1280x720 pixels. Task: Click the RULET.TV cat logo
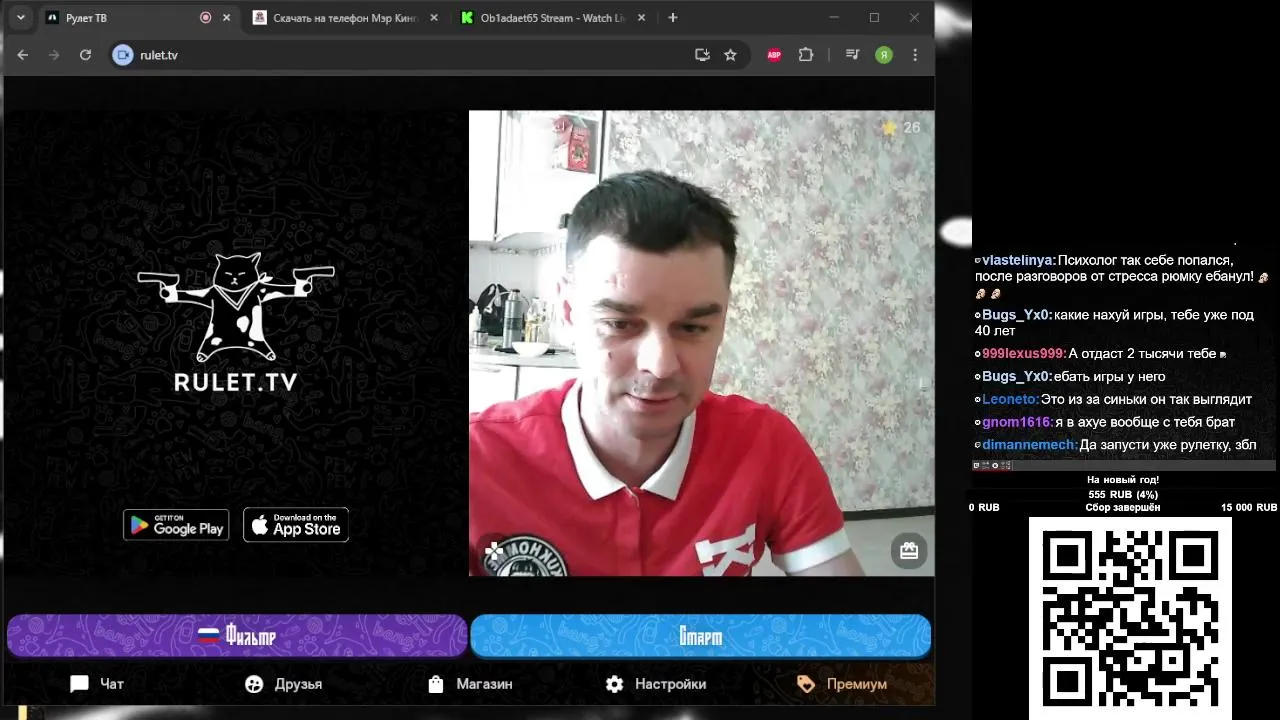(236, 321)
